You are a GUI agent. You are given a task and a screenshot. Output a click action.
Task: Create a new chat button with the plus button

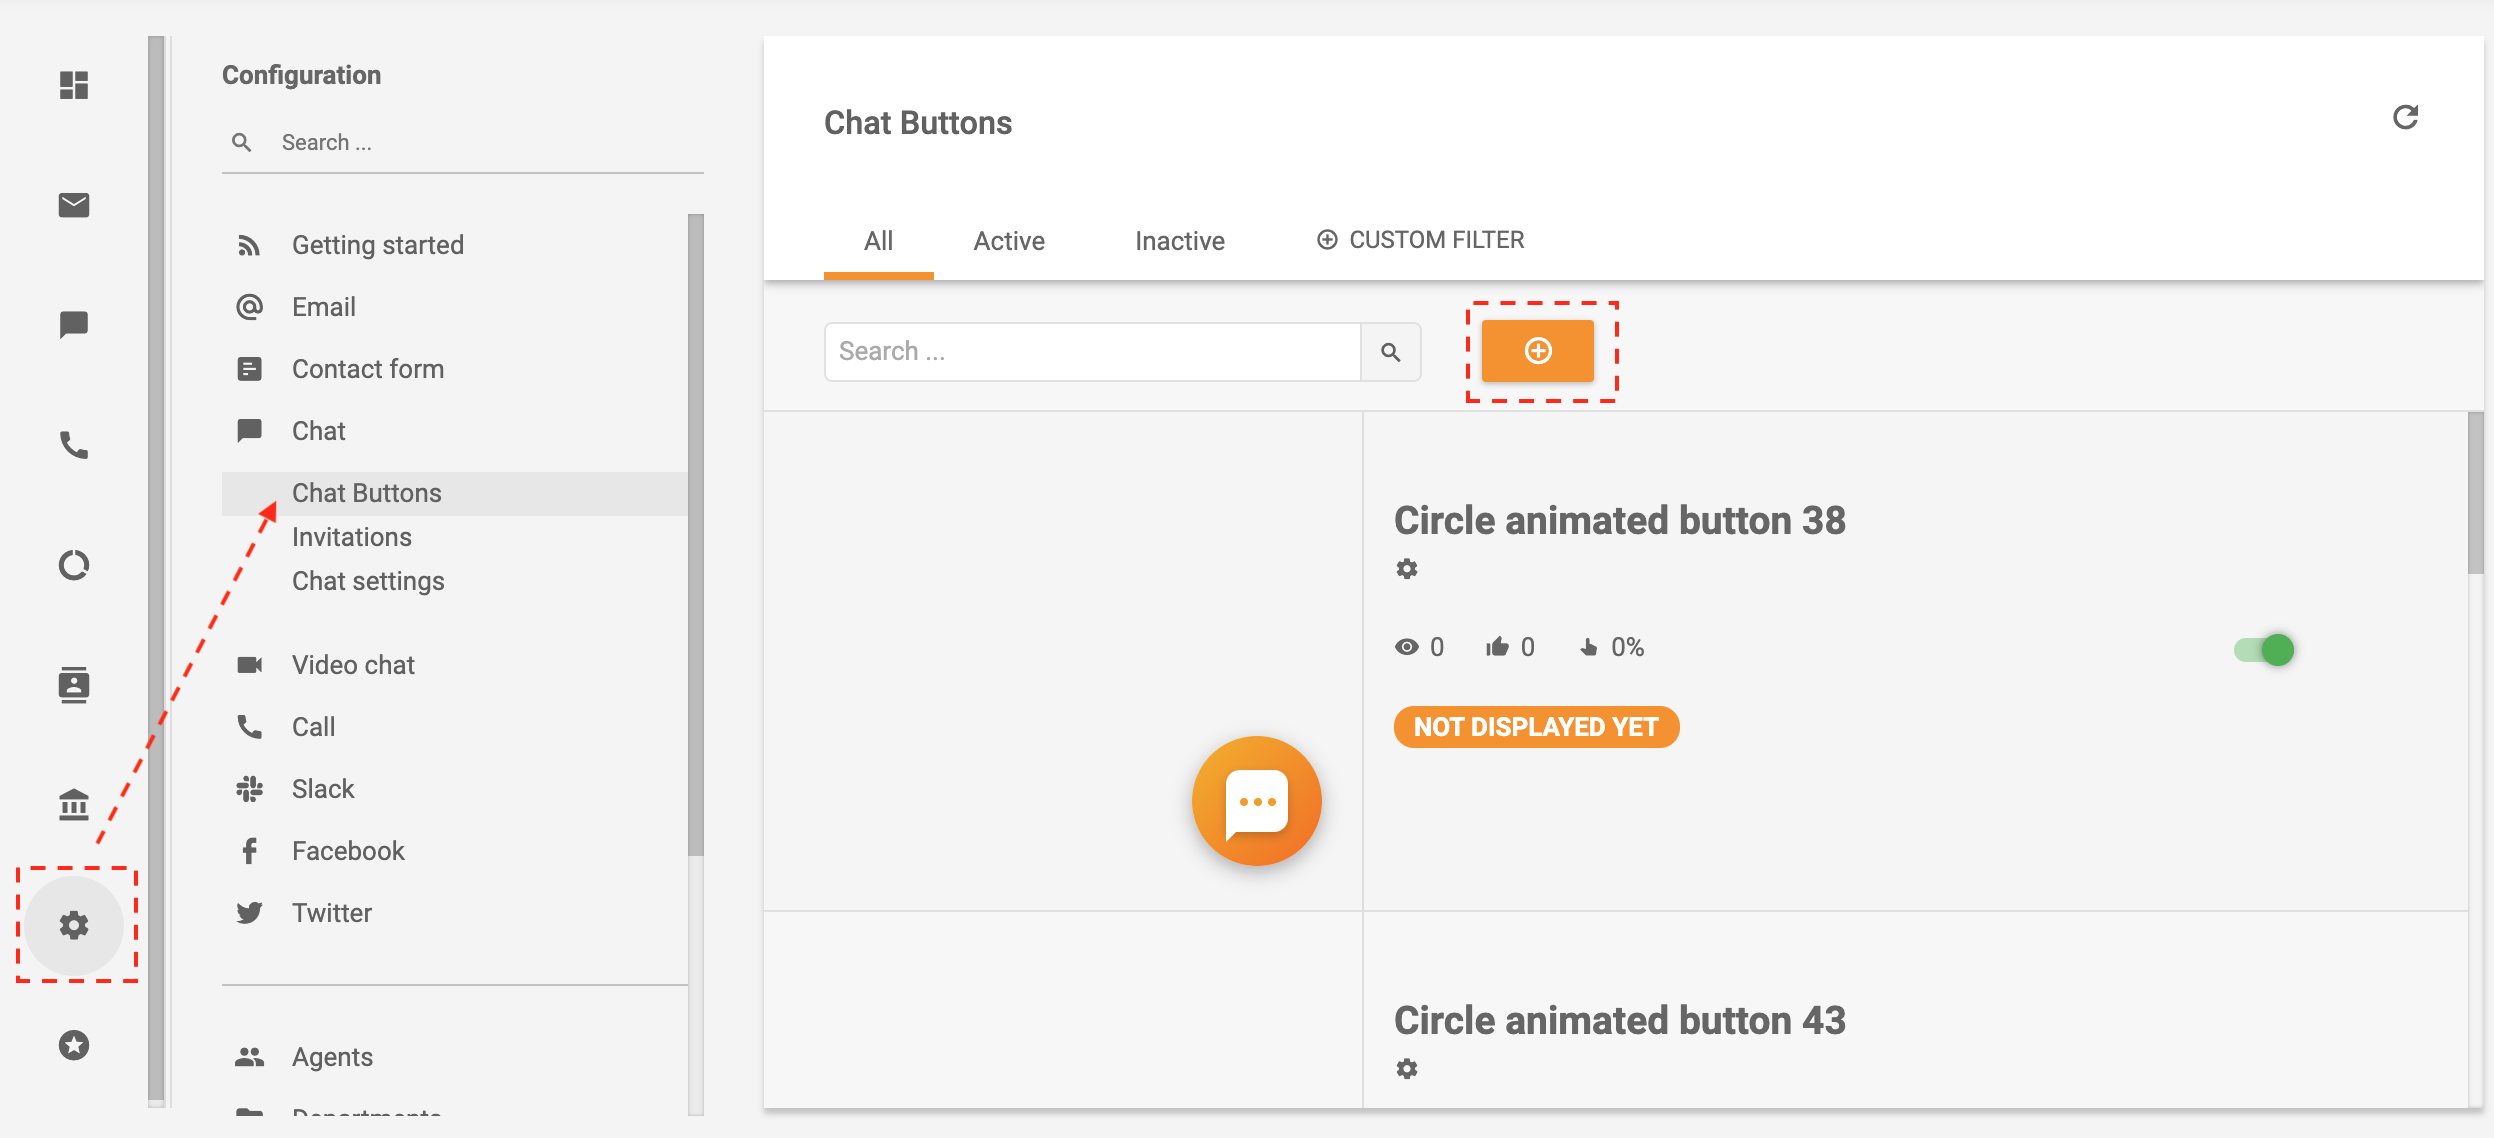(x=1538, y=351)
